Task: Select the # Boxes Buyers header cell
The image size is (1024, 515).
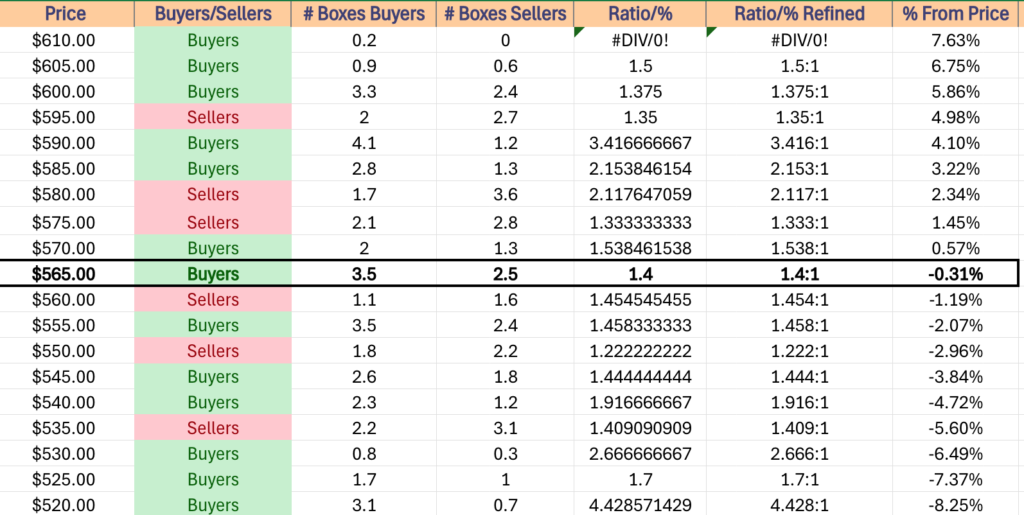Action: (x=364, y=14)
